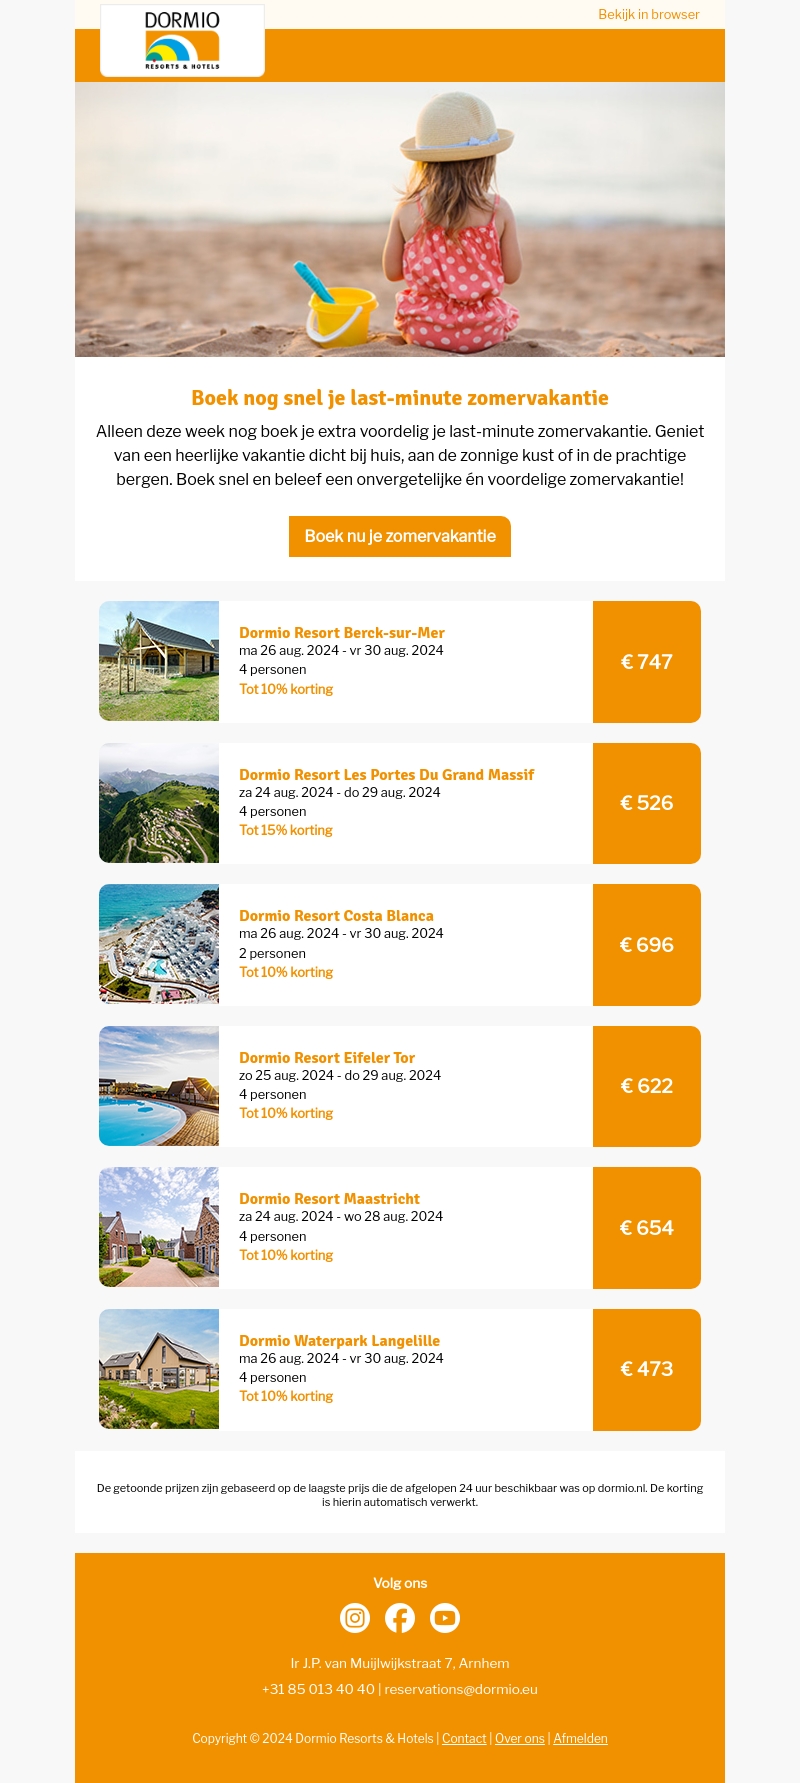Screen dimensions: 800x1783
Task: Click the Afmelden unsubscribe link
Action: (x=581, y=1739)
